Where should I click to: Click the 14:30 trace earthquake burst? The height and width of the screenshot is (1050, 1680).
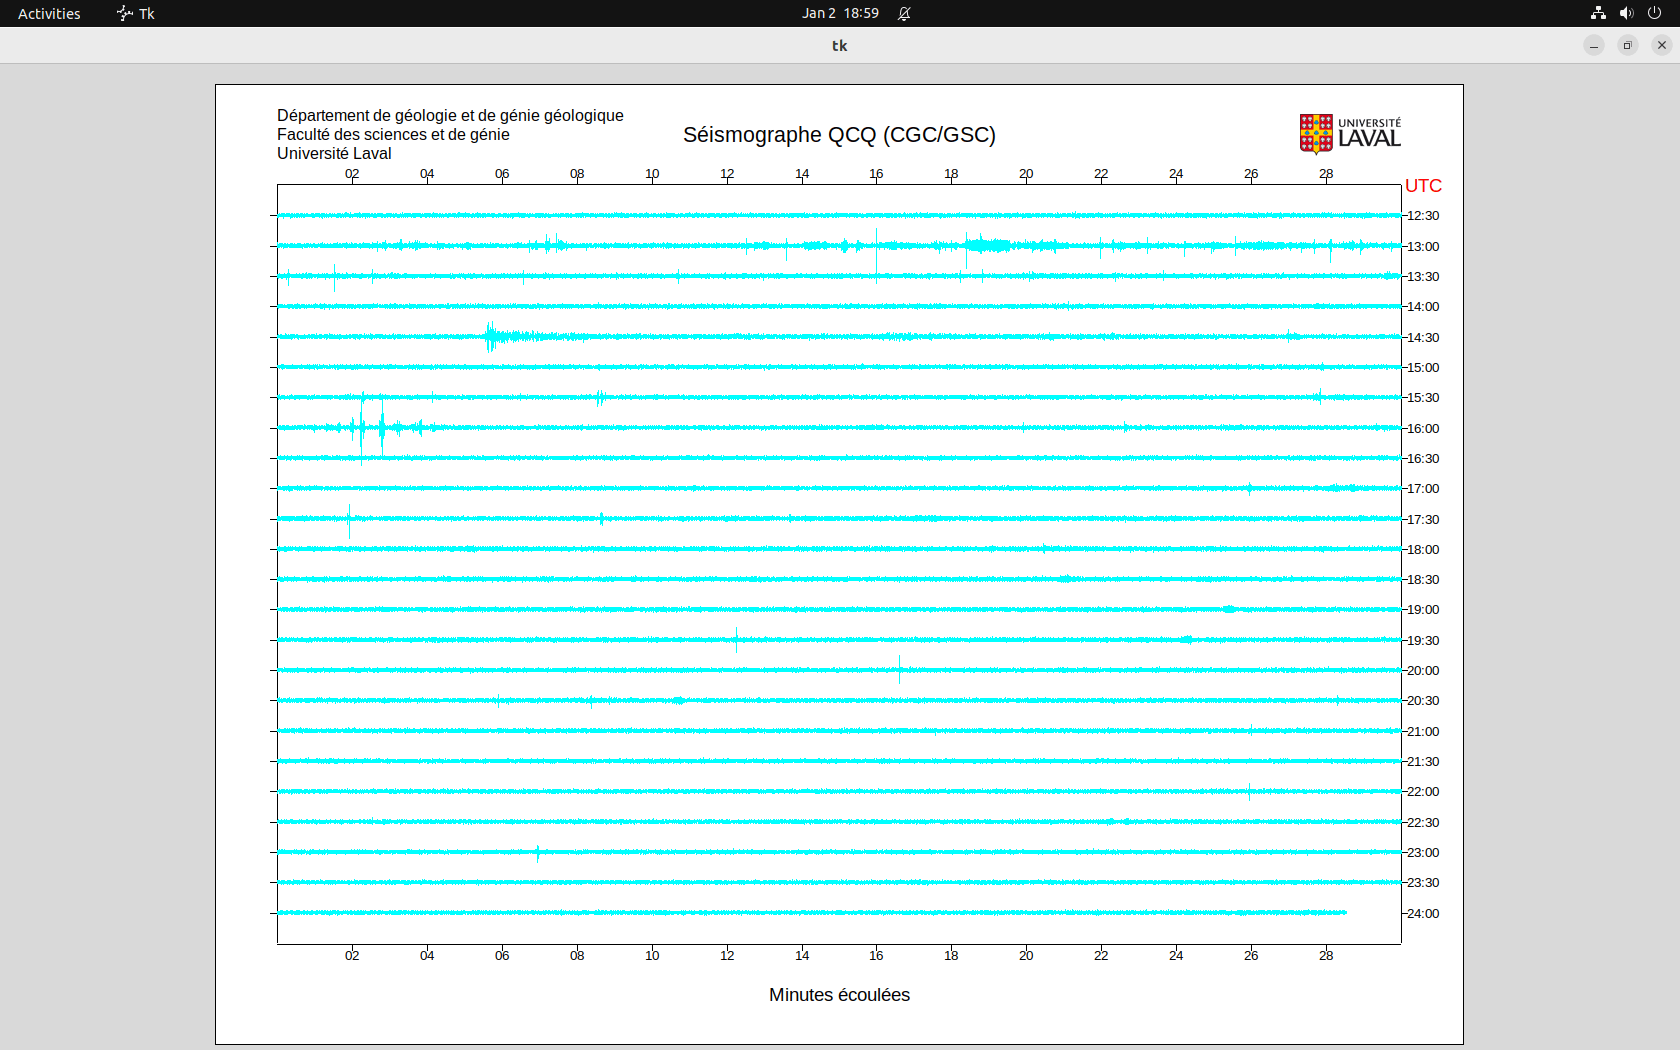492,337
